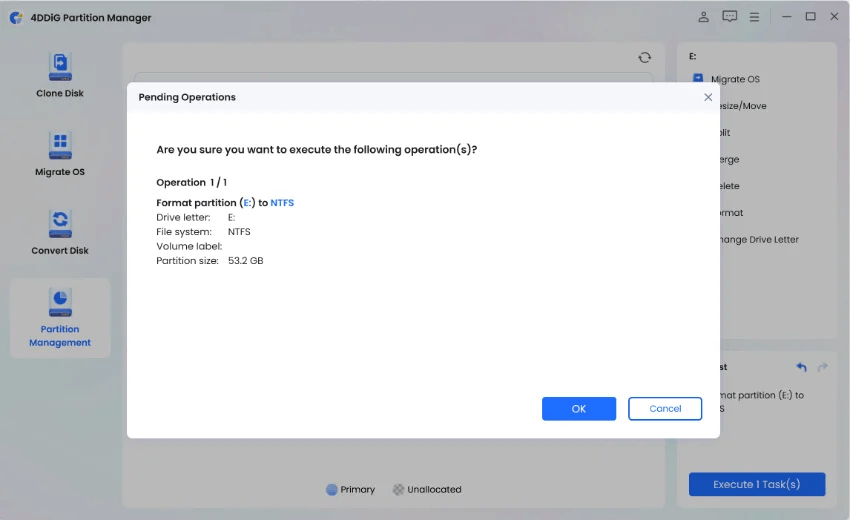Image resolution: width=850 pixels, height=520 pixels.
Task: Undo the last task with the undo arrow
Action: pyautogui.click(x=801, y=367)
